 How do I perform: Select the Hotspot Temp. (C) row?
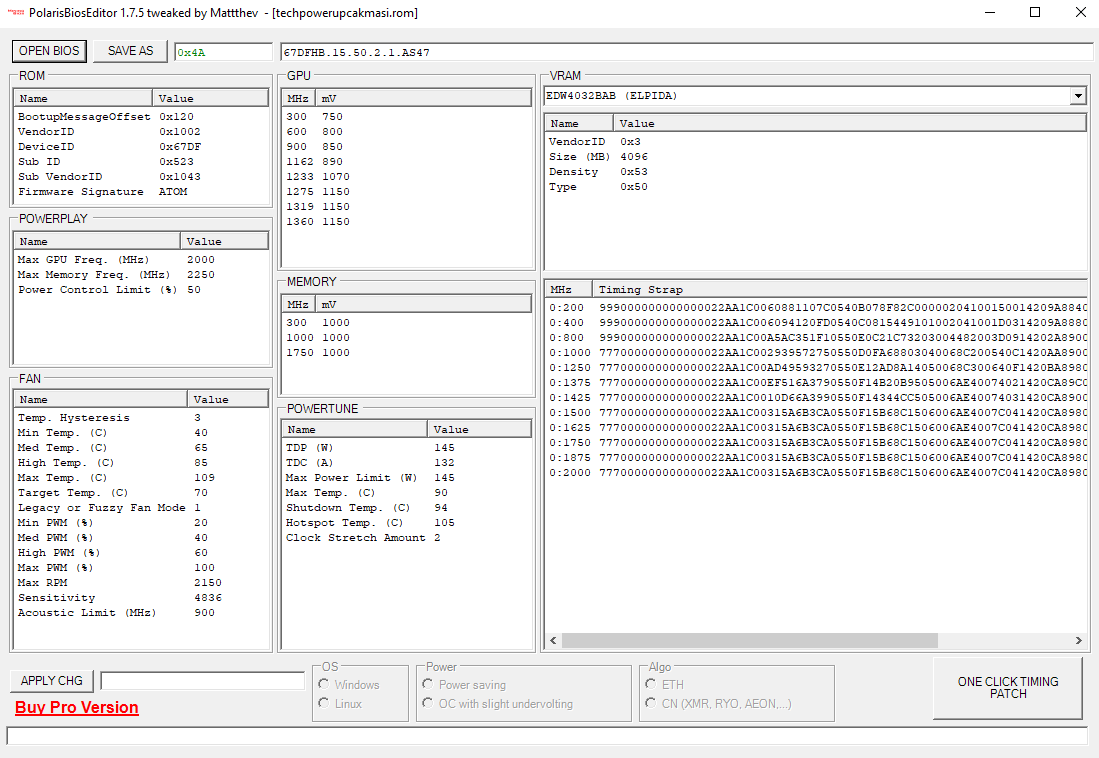[x=407, y=522]
